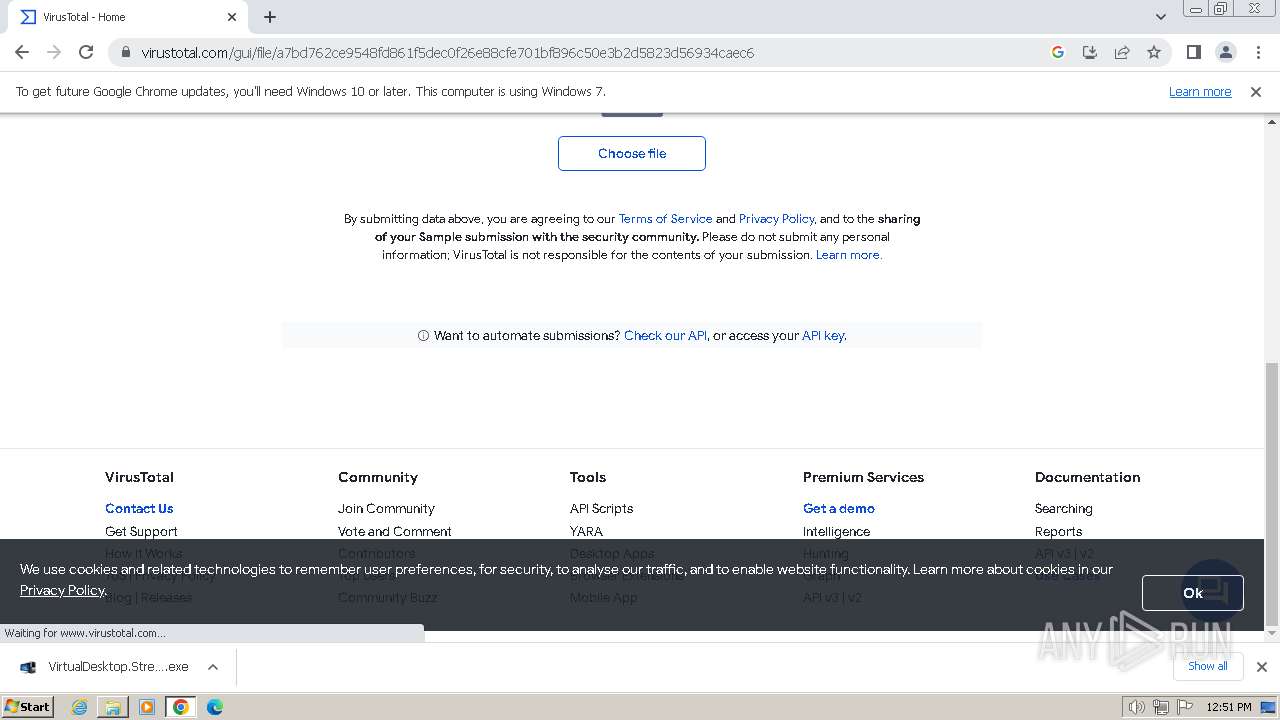Image resolution: width=1280 pixels, height=720 pixels.
Task: Switch to Chrome in the taskbar
Action: click(181, 707)
